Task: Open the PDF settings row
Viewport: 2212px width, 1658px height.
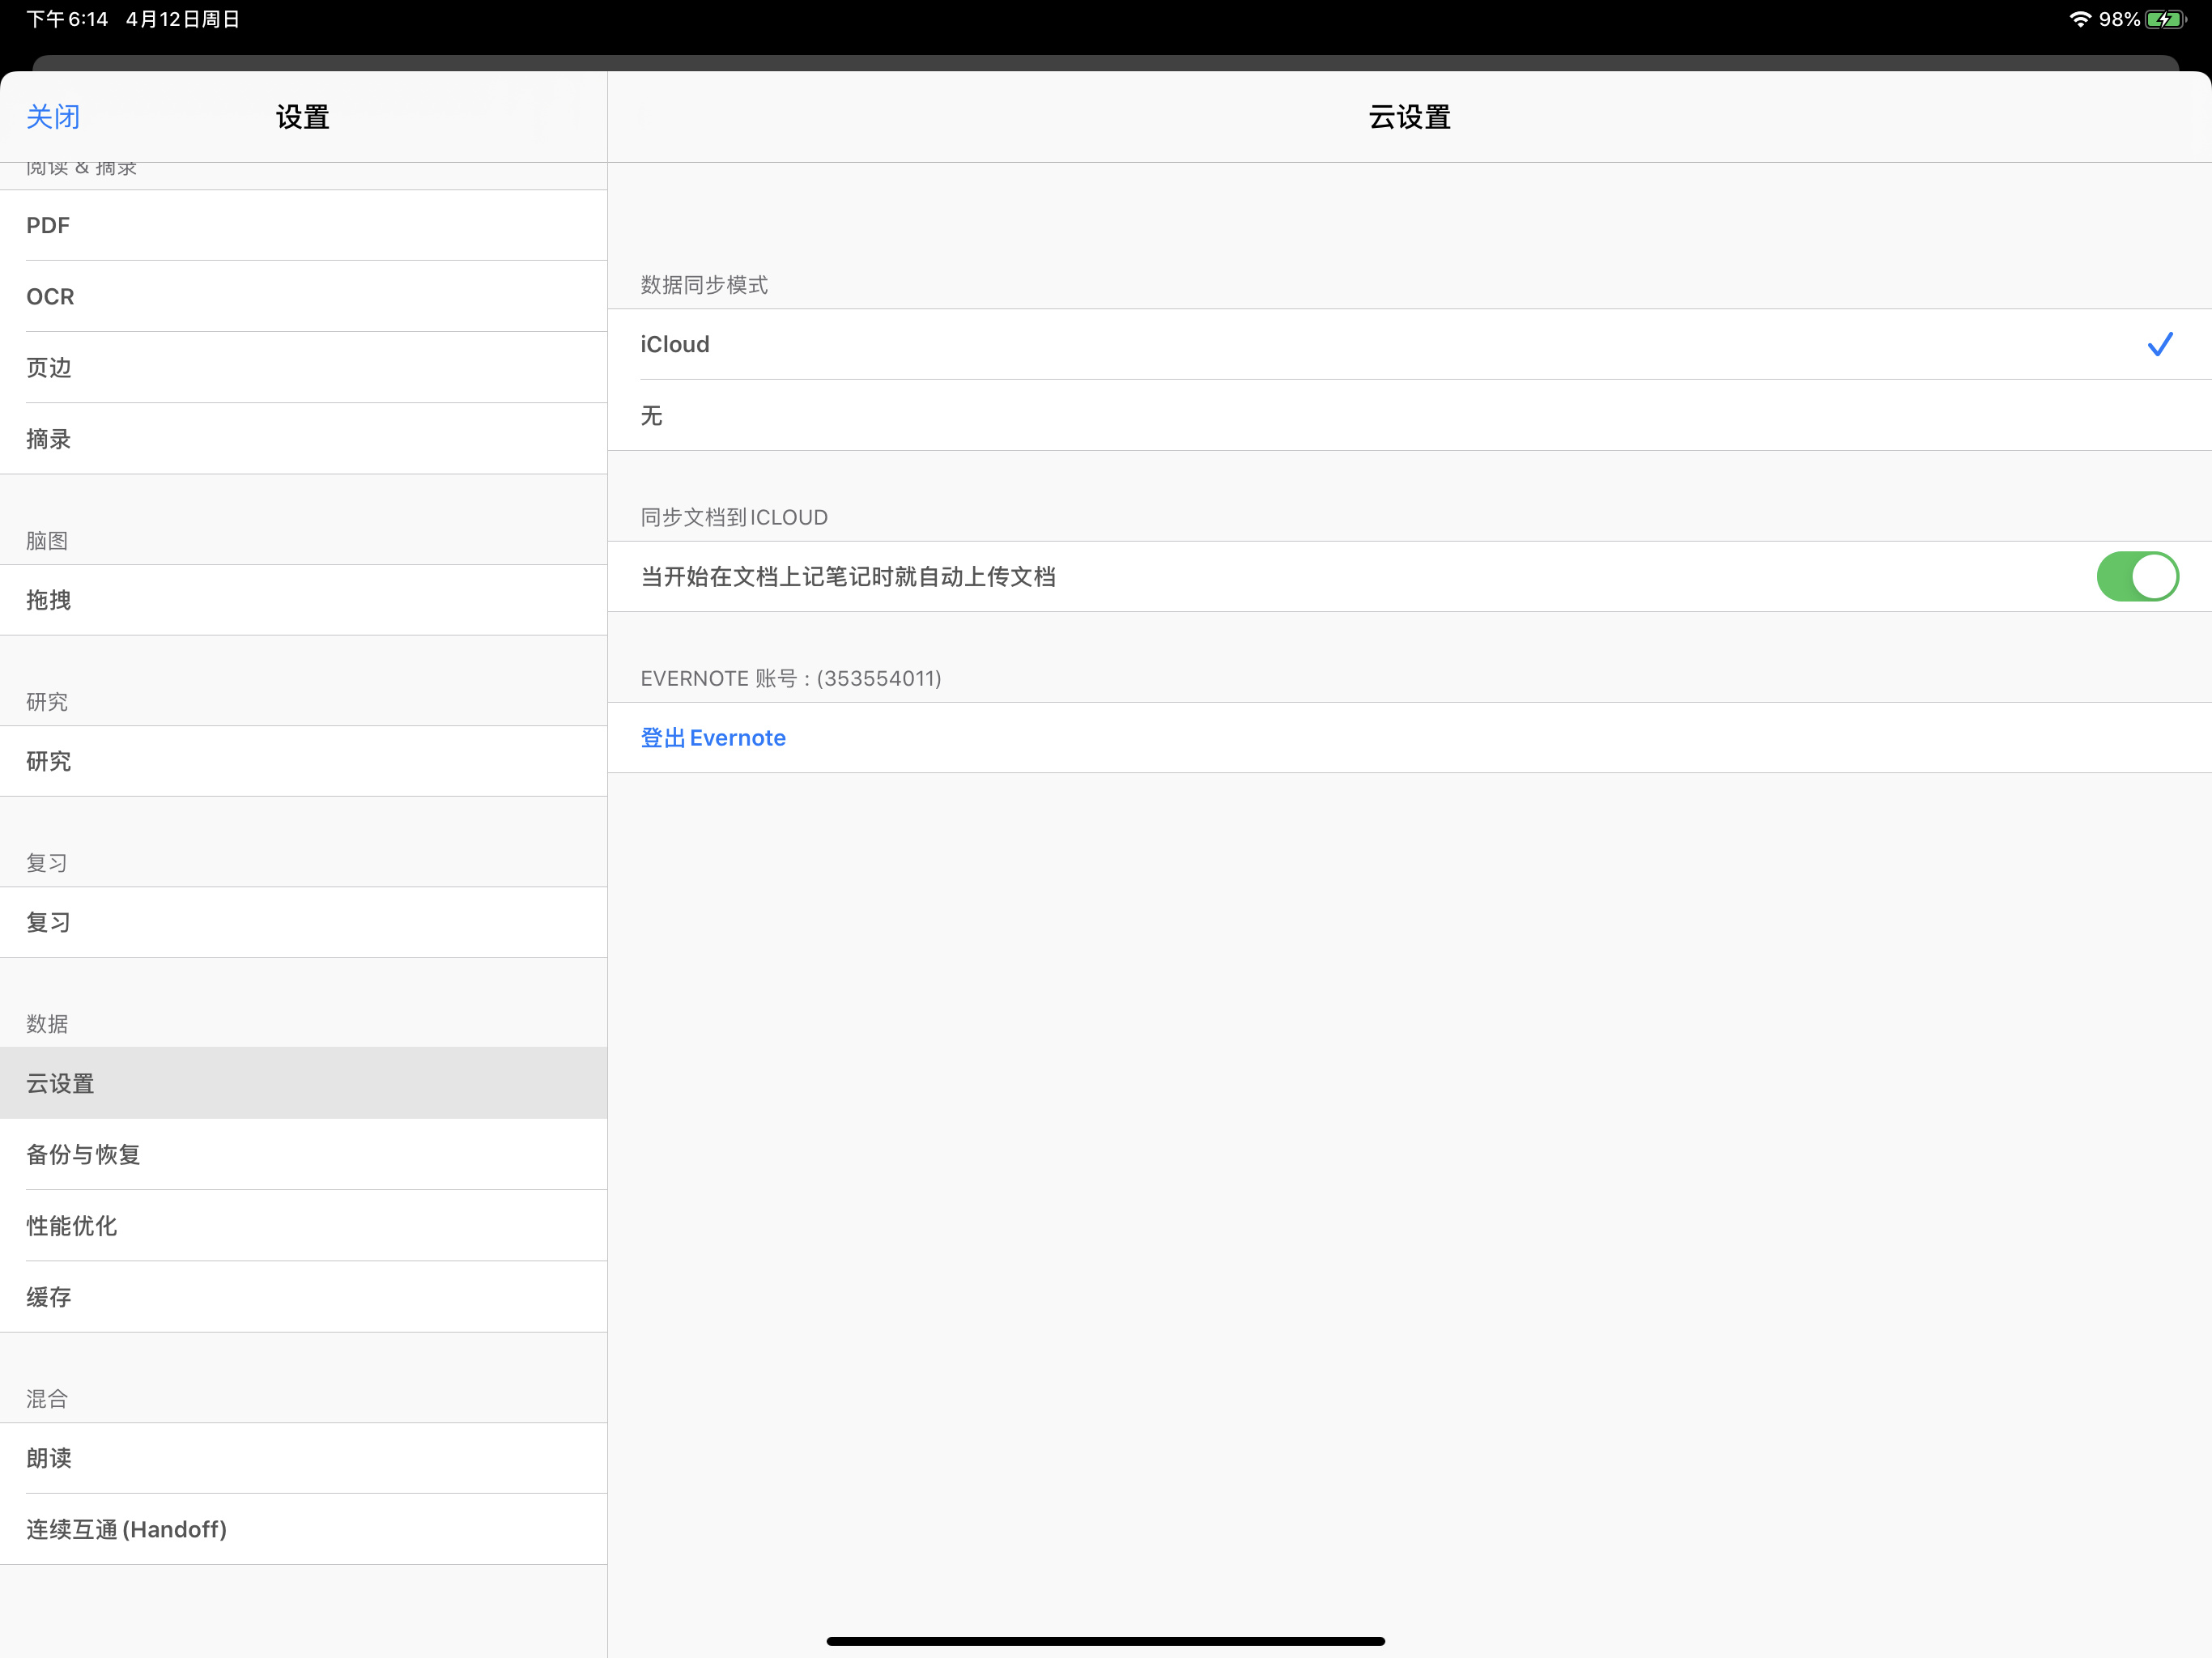Action: point(303,225)
